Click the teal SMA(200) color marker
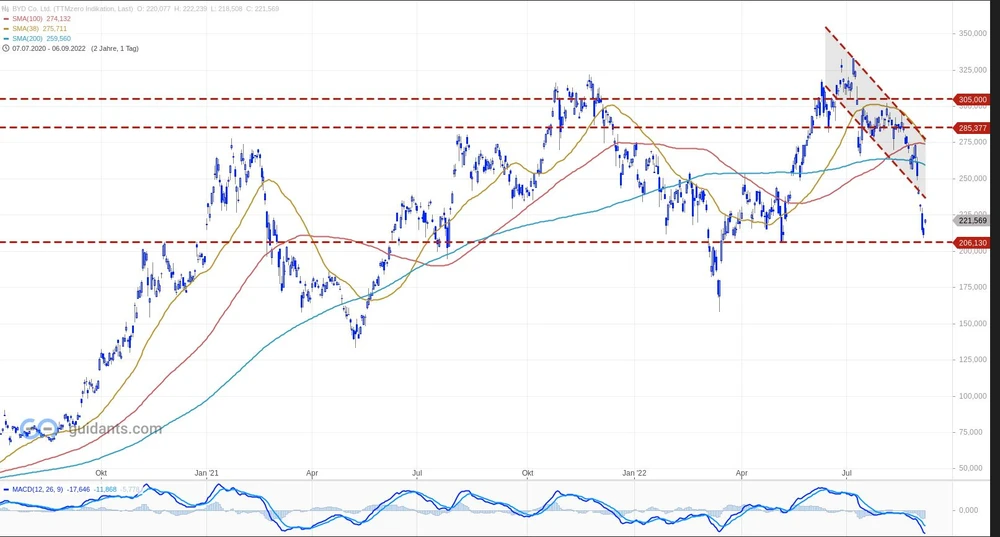 click(x=6, y=38)
